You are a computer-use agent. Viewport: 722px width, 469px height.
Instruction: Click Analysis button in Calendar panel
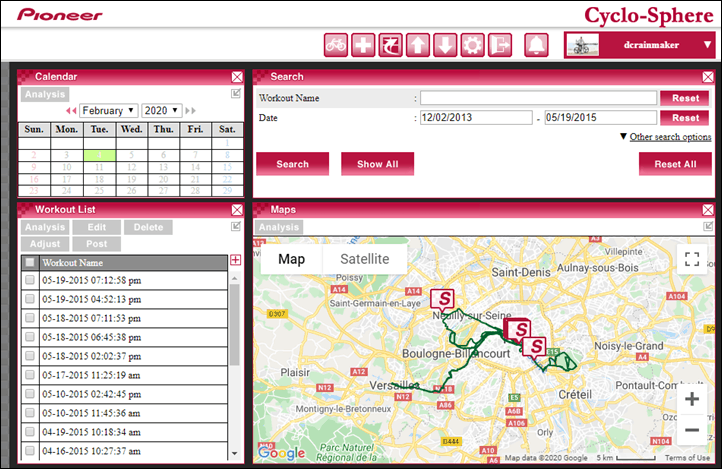[x=45, y=94]
